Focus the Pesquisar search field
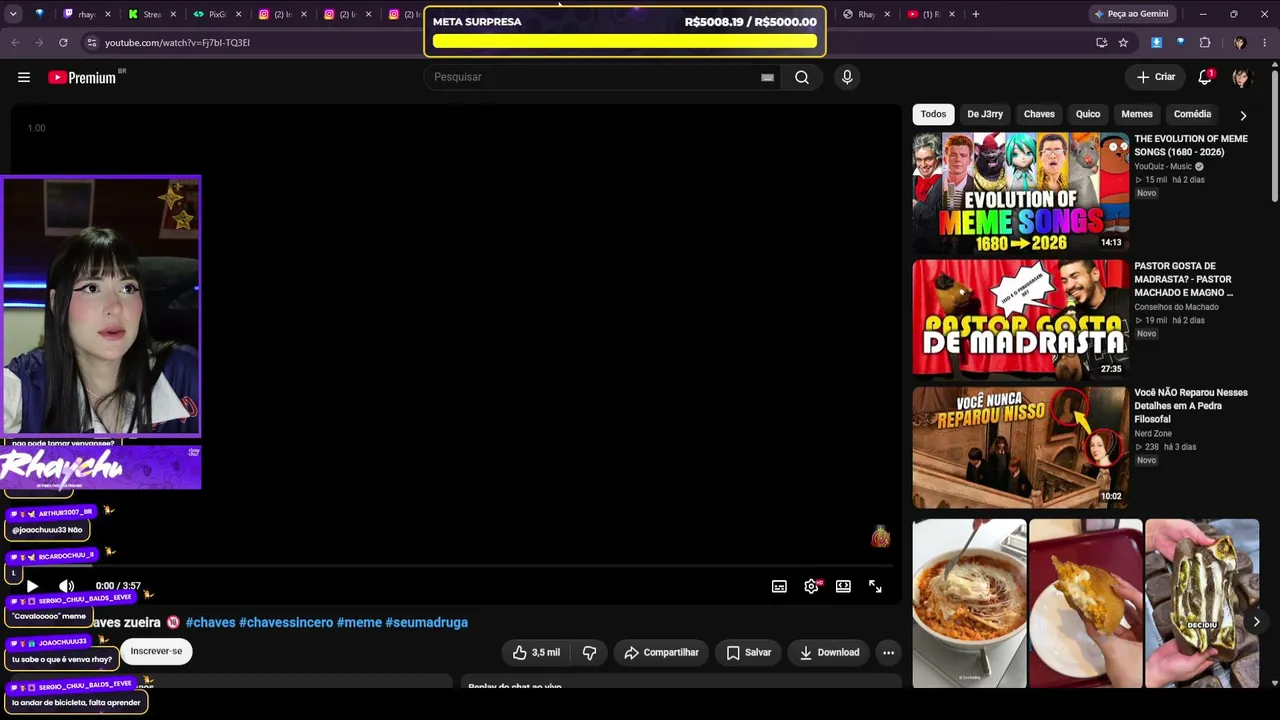This screenshot has height=720, width=1280. [592, 77]
